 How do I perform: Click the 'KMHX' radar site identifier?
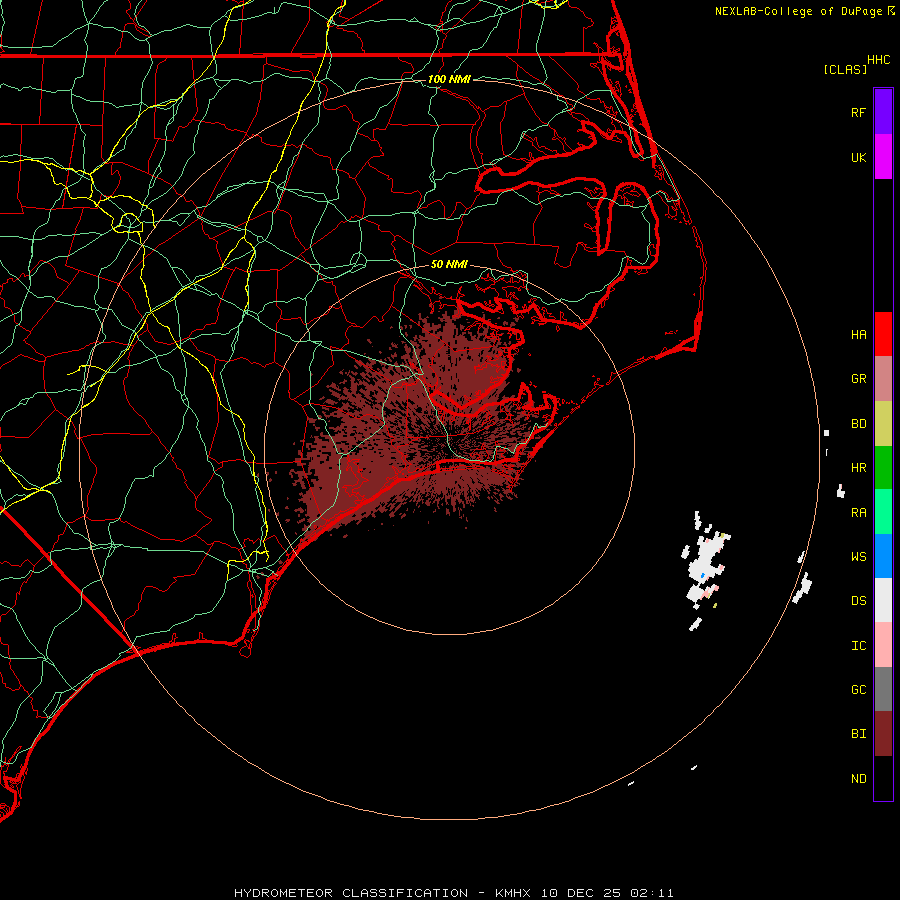(513, 893)
